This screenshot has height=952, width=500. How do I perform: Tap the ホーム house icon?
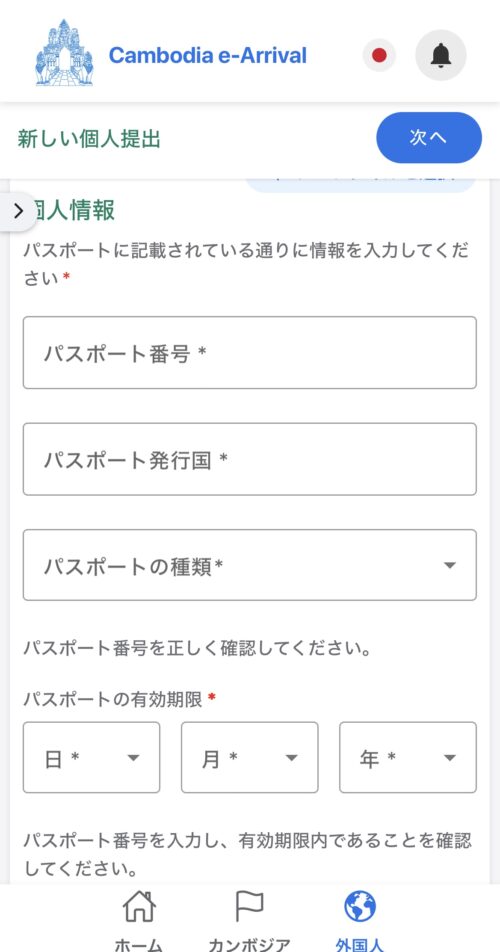pyautogui.click(x=139, y=907)
